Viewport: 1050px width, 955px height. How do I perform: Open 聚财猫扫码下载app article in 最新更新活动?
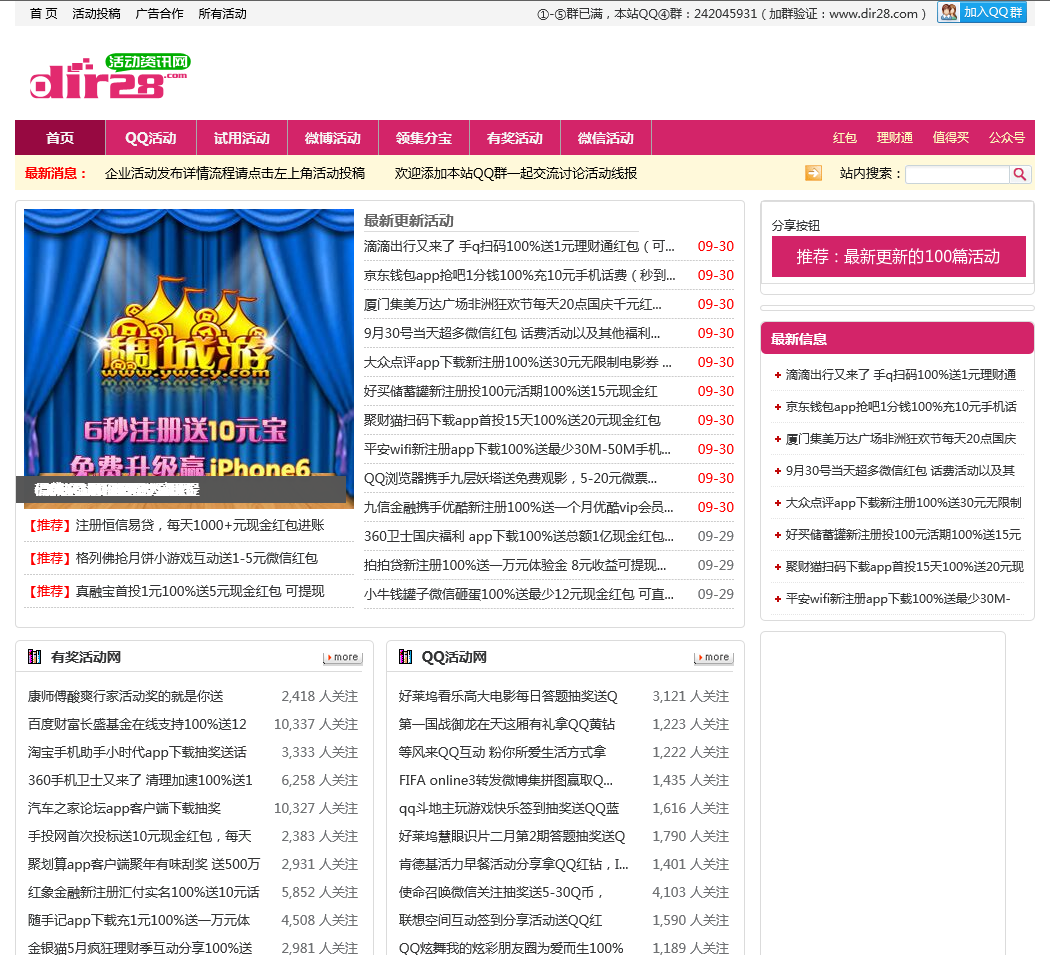pyautogui.click(x=512, y=421)
